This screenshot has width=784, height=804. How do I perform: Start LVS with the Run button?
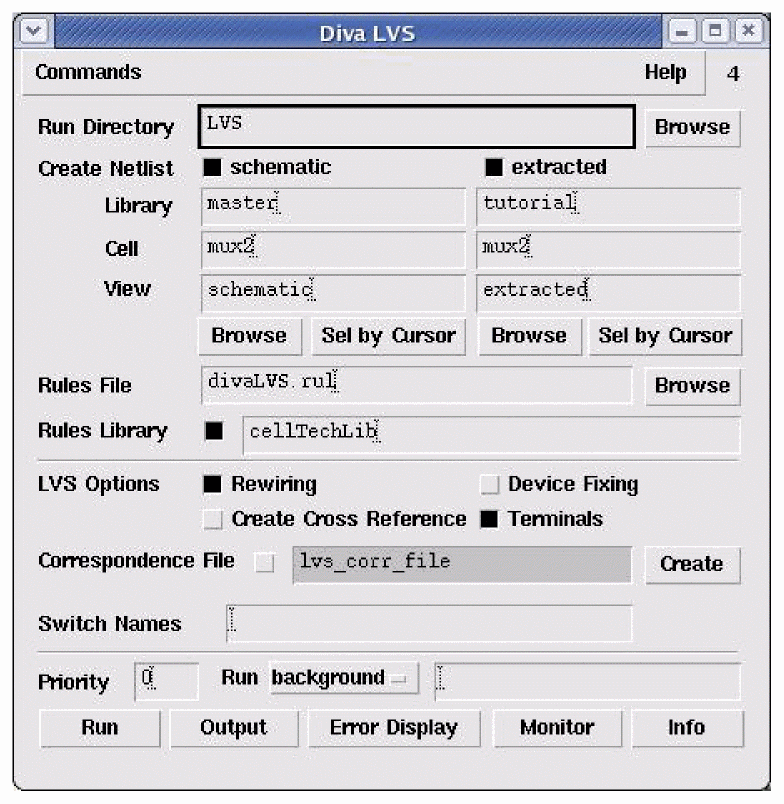click(x=100, y=728)
